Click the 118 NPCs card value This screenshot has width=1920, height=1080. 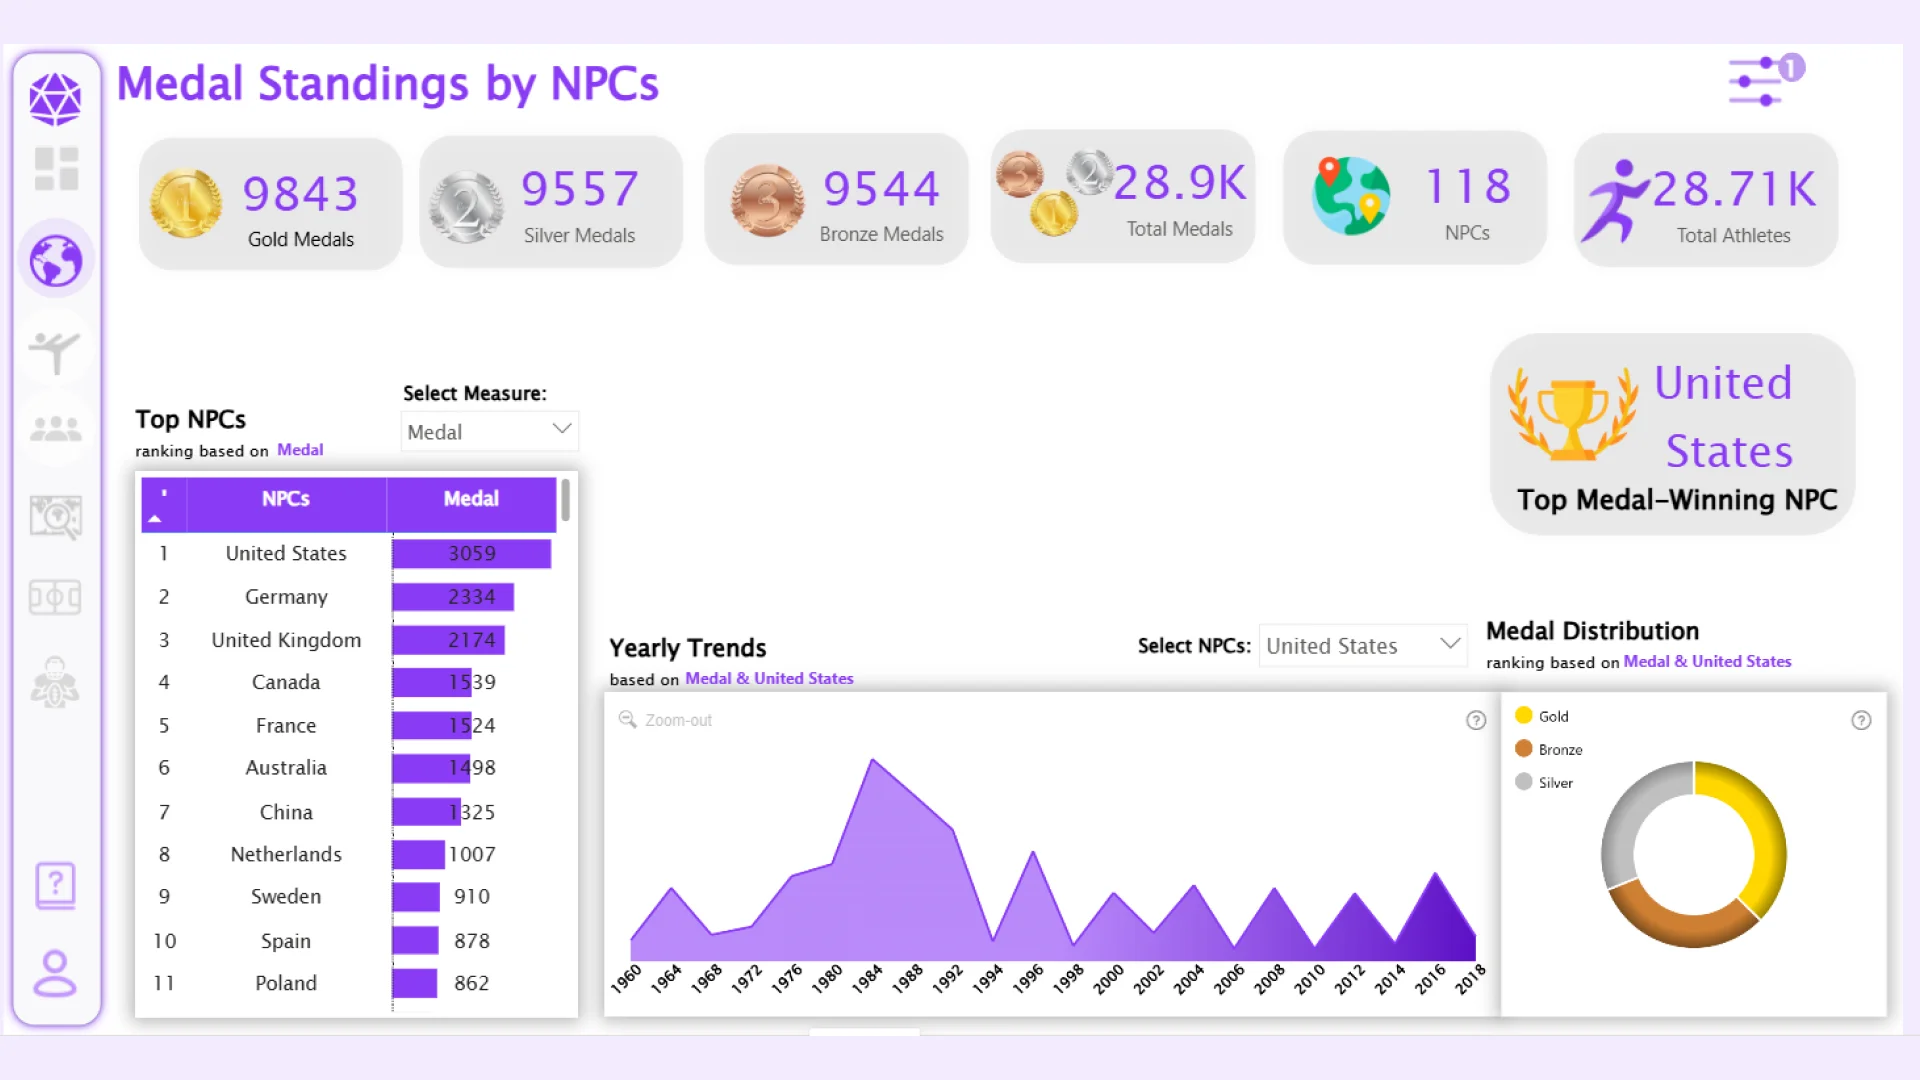(x=1467, y=186)
